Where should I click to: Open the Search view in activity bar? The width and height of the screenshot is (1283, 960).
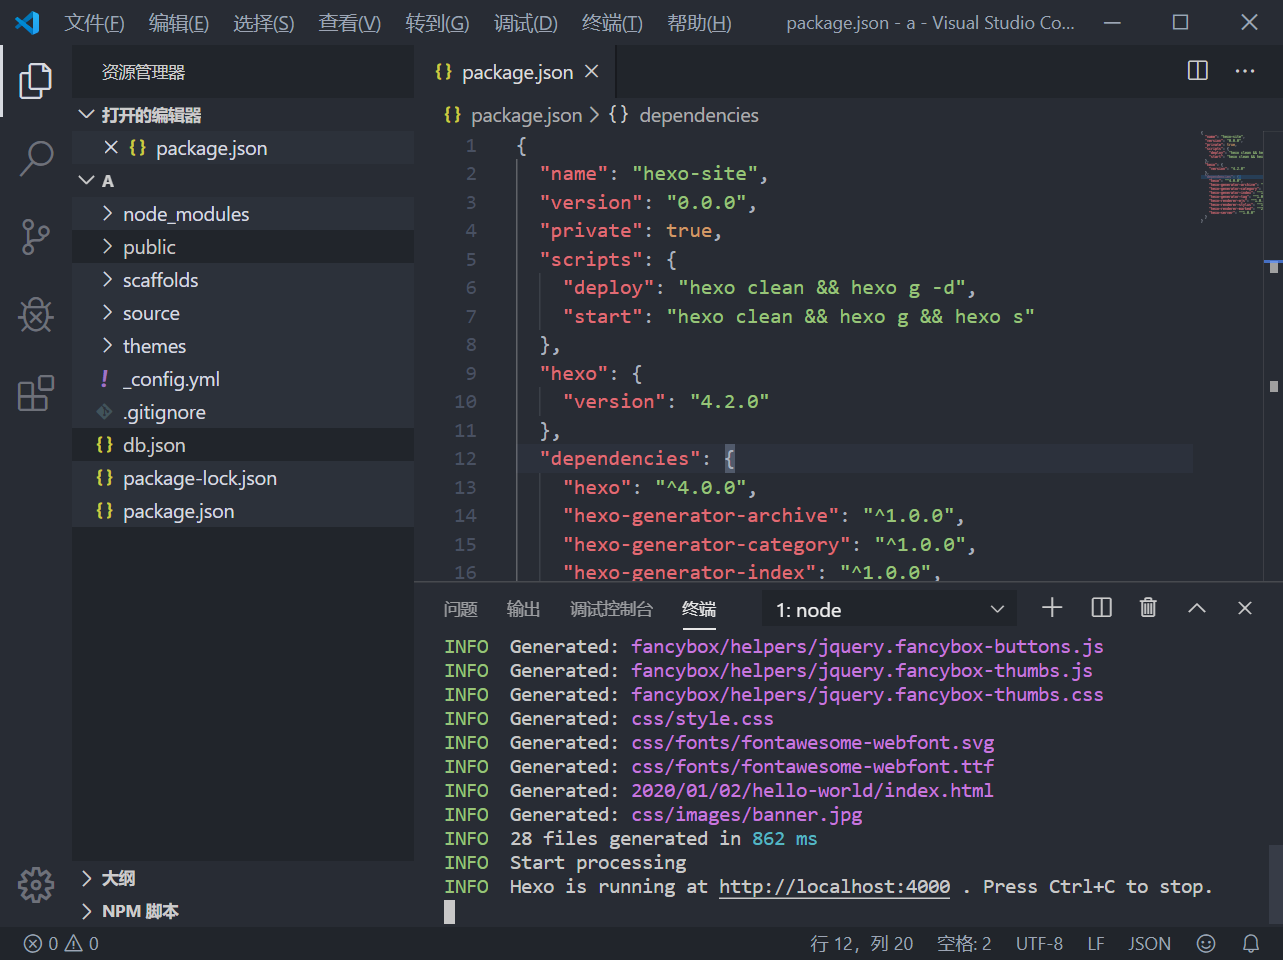point(36,158)
